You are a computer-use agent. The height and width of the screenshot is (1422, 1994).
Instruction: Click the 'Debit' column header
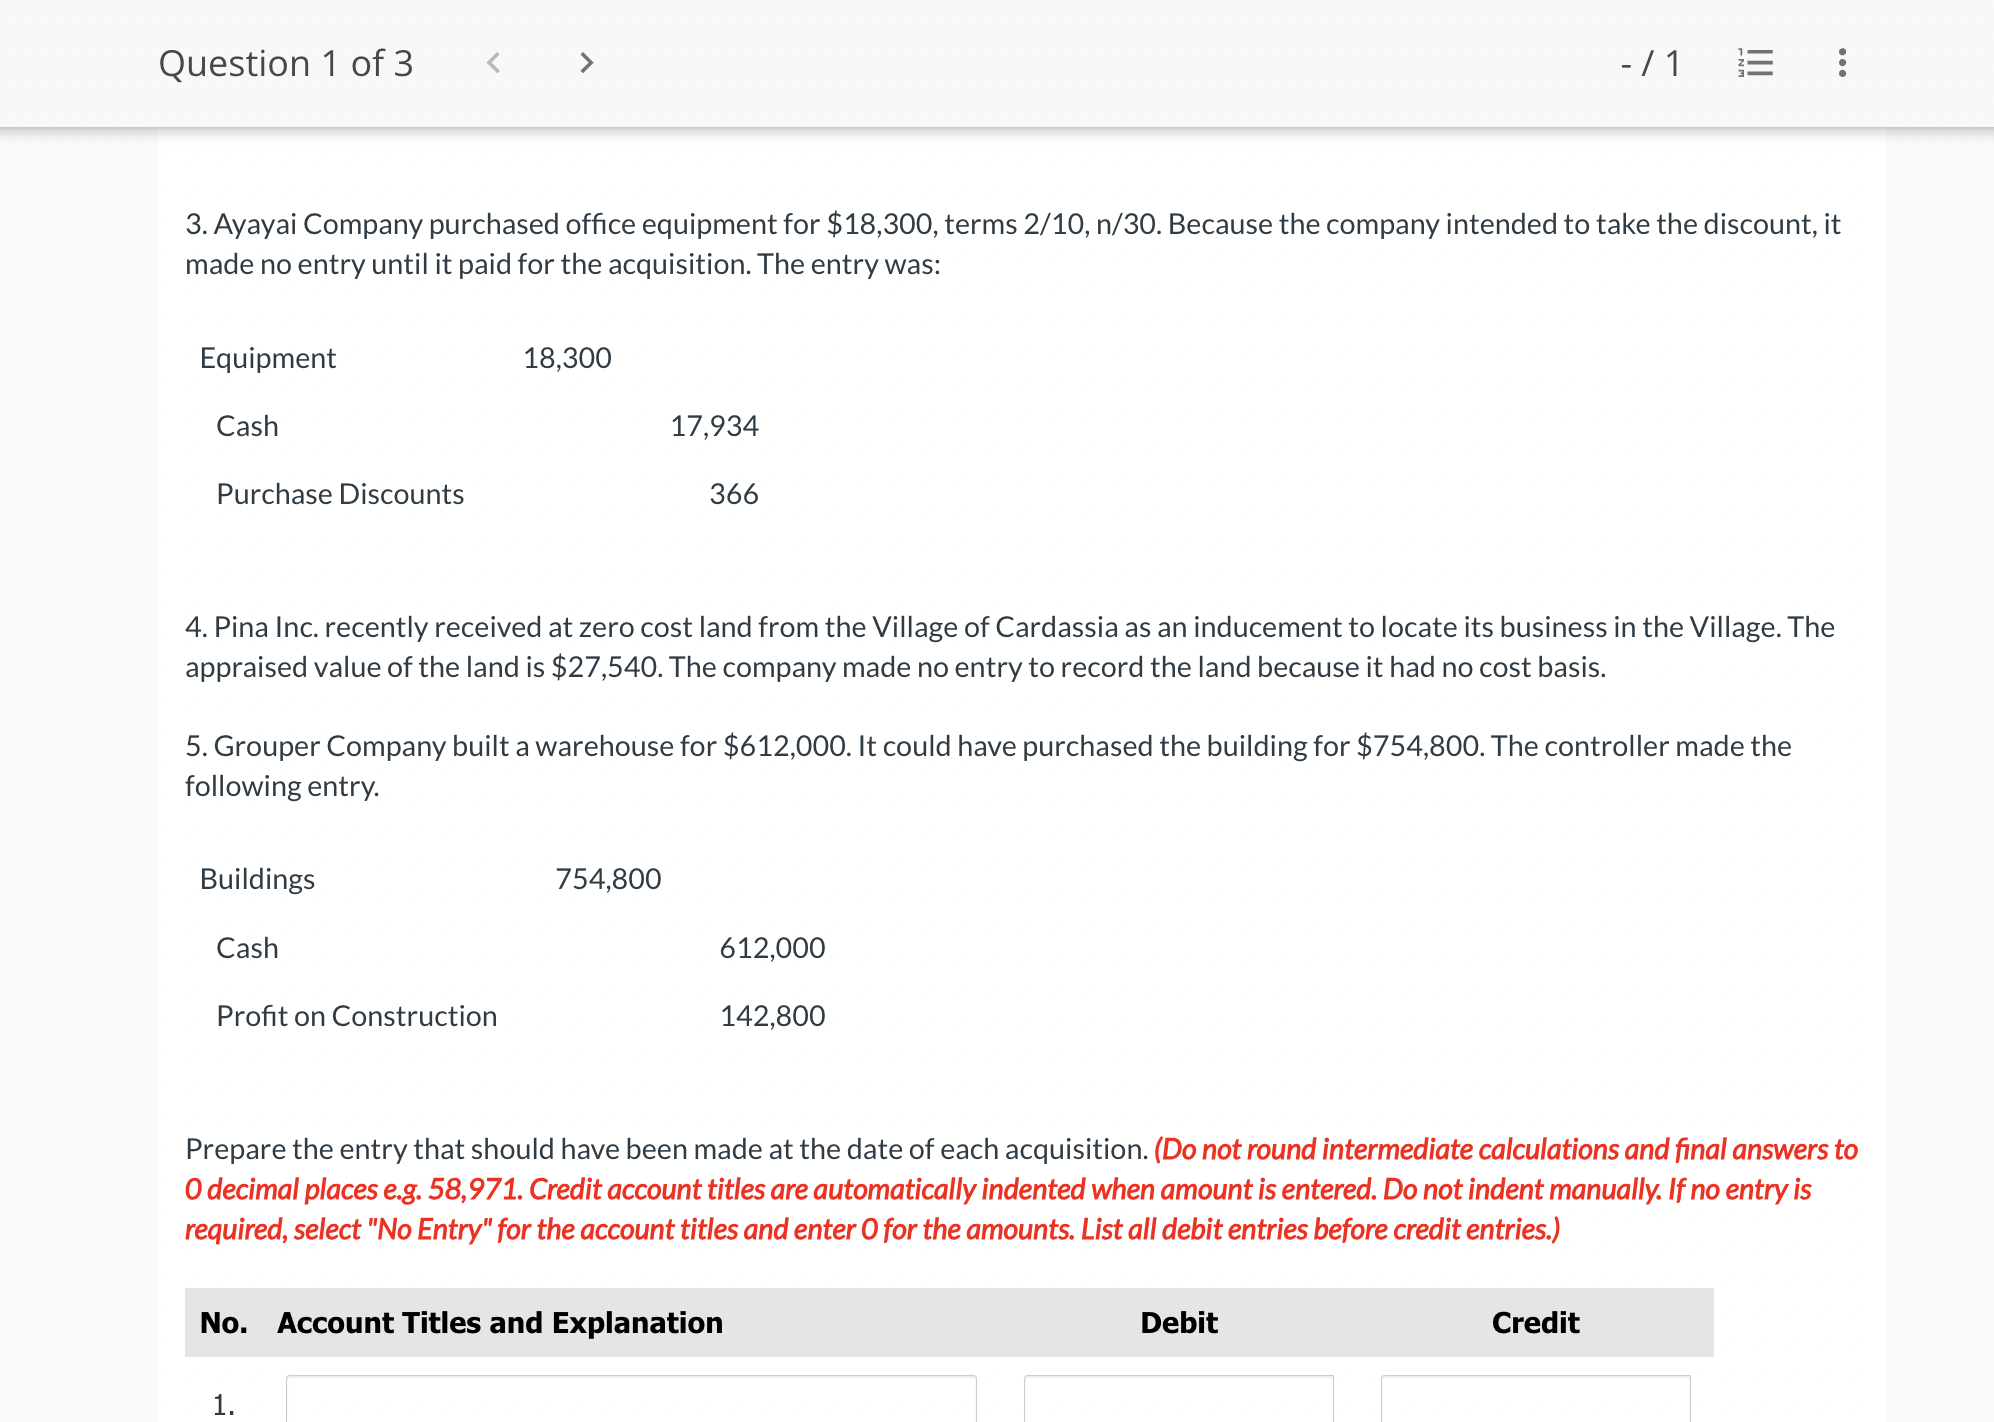(x=1178, y=1323)
